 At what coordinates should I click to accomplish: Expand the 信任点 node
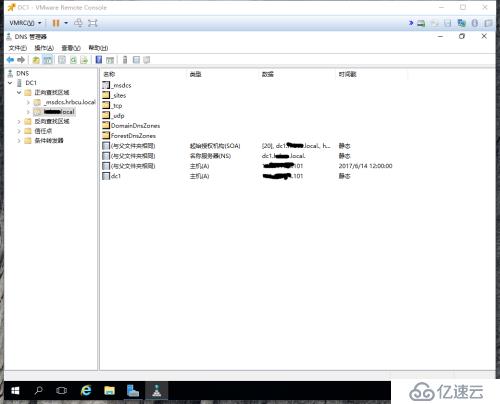coord(19,131)
